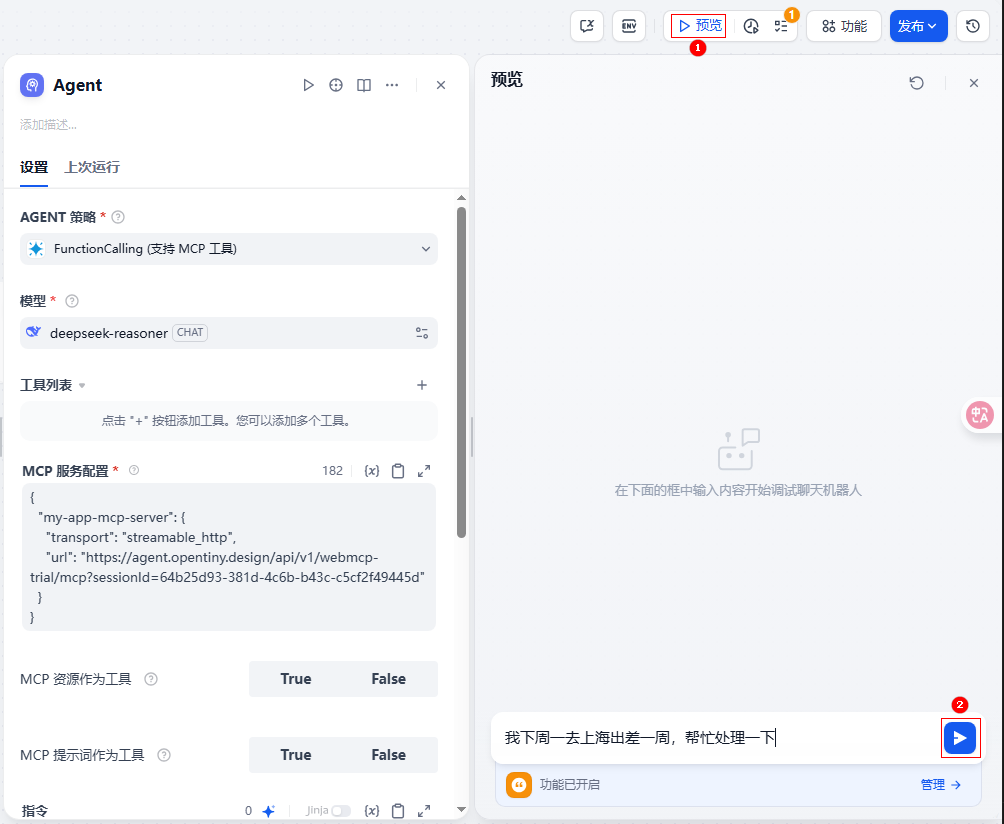Toggle the Jinja switch for 指令
This screenshot has width=1004, height=824.
[341, 811]
